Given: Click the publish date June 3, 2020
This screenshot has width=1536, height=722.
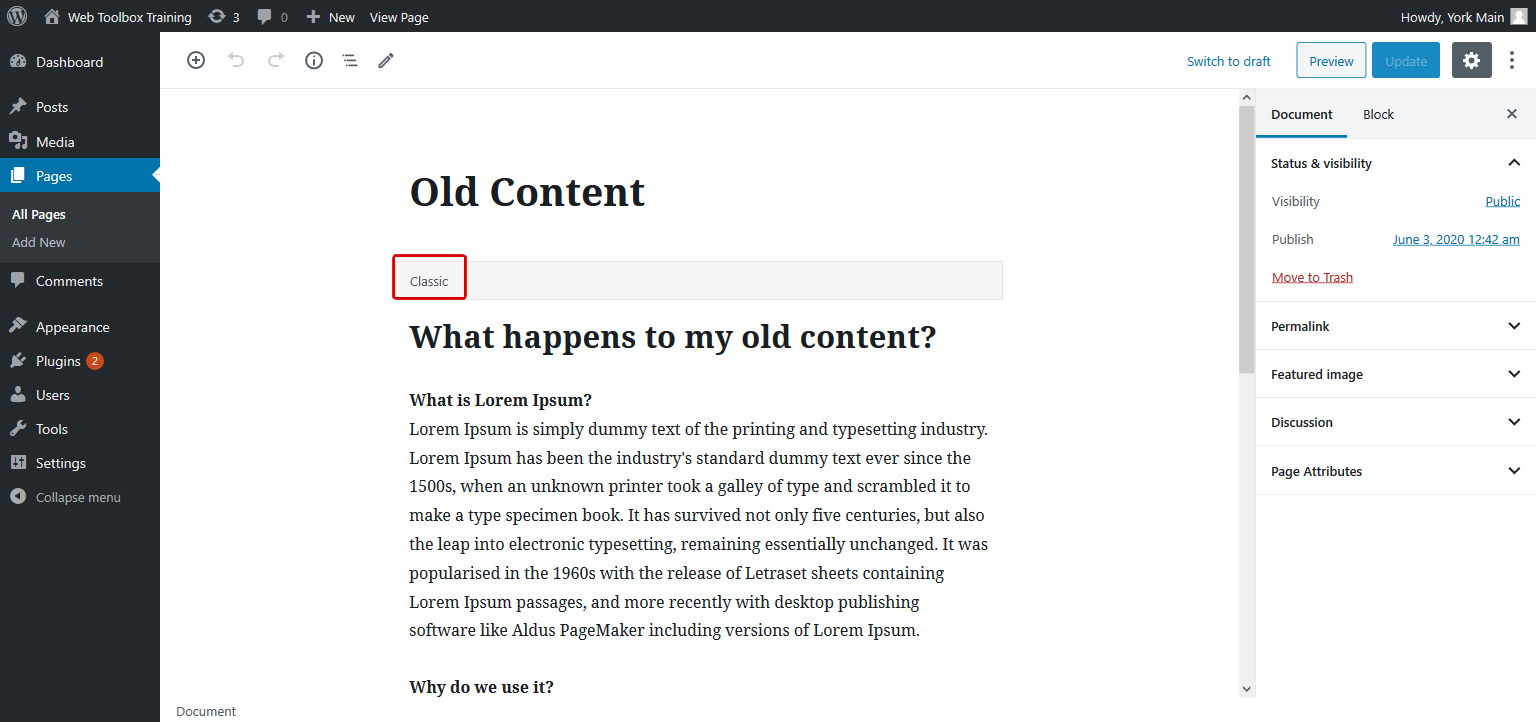Looking at the screenshot, I should point(1456,239).
